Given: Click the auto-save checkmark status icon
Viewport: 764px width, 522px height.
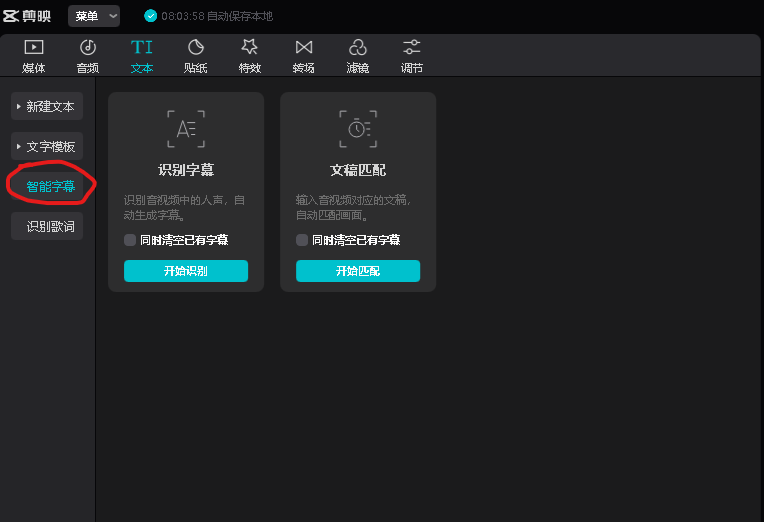Looking at the screenshot, I should pyautogui.click(x=151, y=16).
